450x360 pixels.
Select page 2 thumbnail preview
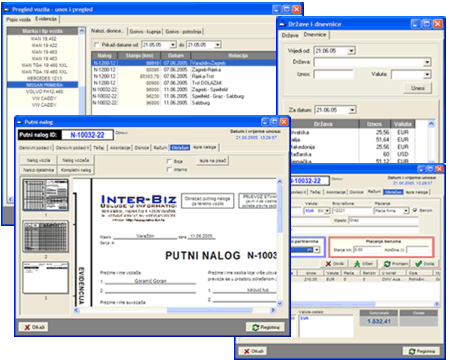[46, 236]
